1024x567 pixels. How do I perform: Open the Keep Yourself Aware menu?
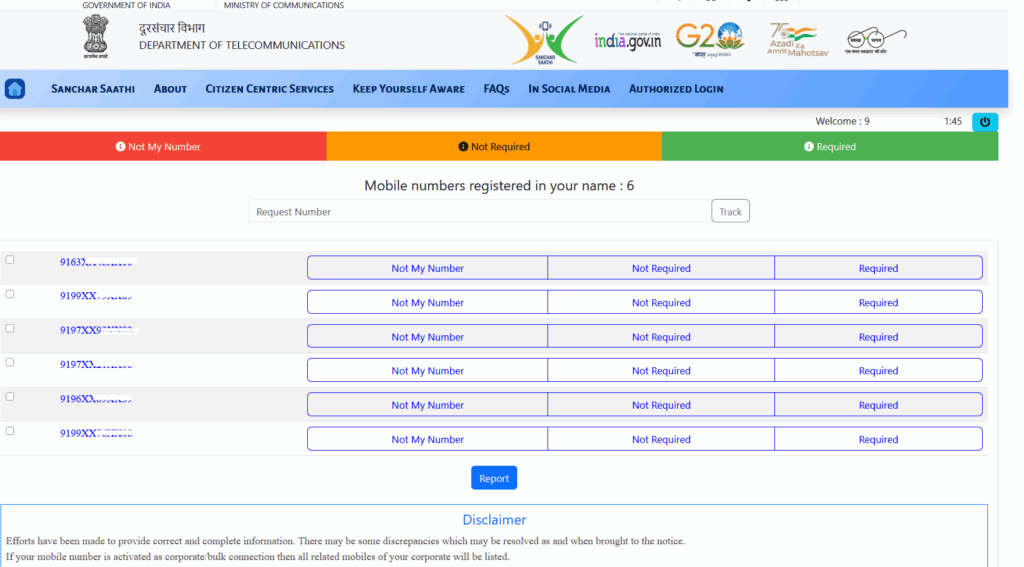click(x=408, y=89)
